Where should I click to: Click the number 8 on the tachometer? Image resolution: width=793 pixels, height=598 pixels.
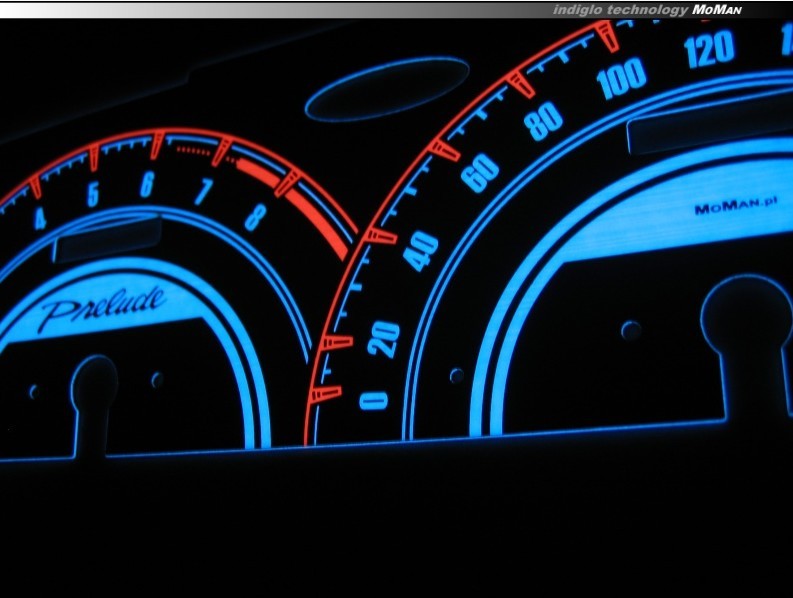click(x=255, y=216)
